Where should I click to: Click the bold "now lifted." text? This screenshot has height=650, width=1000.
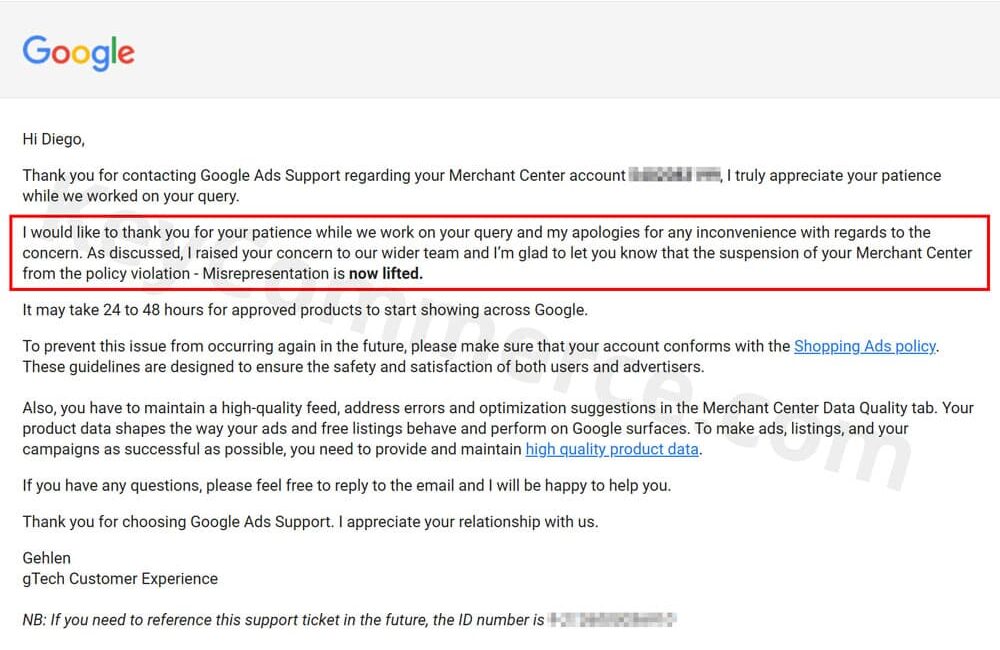[385, 273]
